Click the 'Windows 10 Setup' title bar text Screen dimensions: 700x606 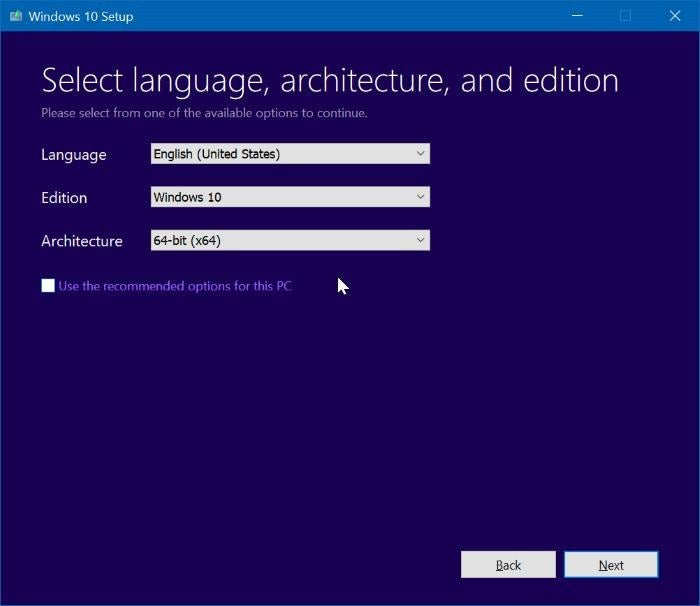click(x=80, y=16)
